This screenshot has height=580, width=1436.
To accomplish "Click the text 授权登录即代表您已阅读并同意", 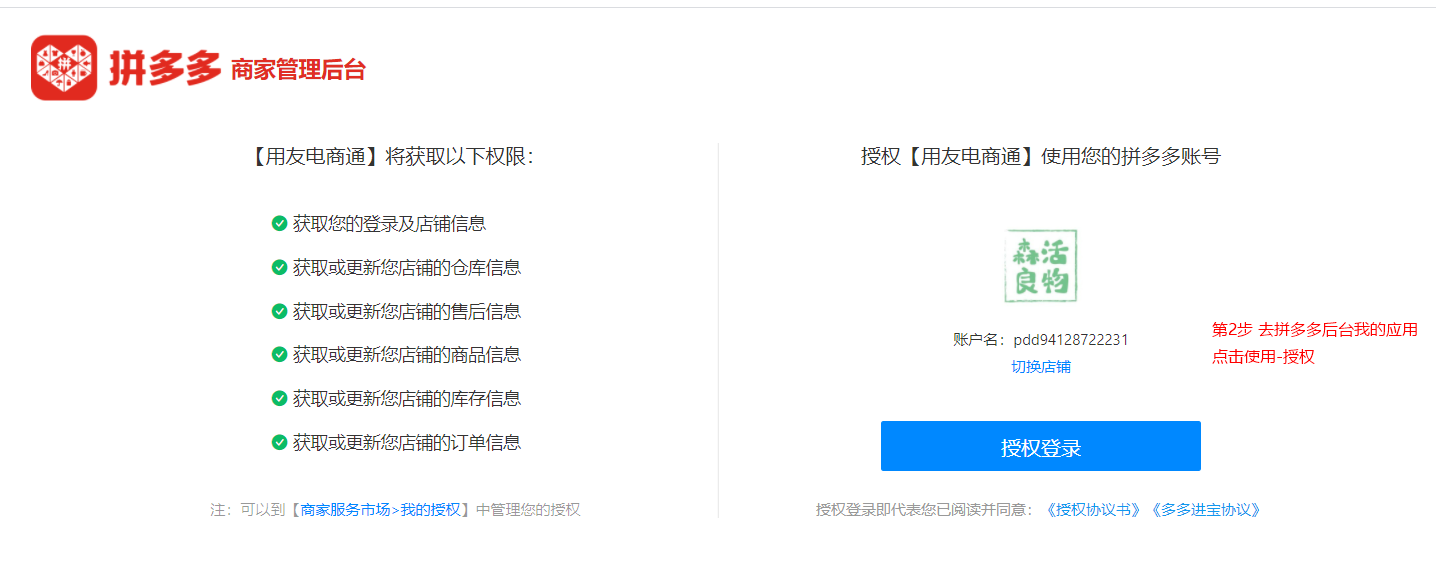I will (x=924, y=510).
